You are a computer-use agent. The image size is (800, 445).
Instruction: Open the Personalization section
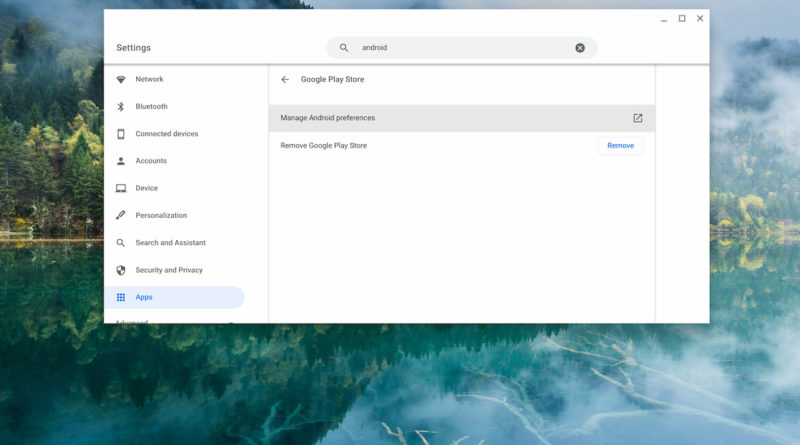(161, 215)
